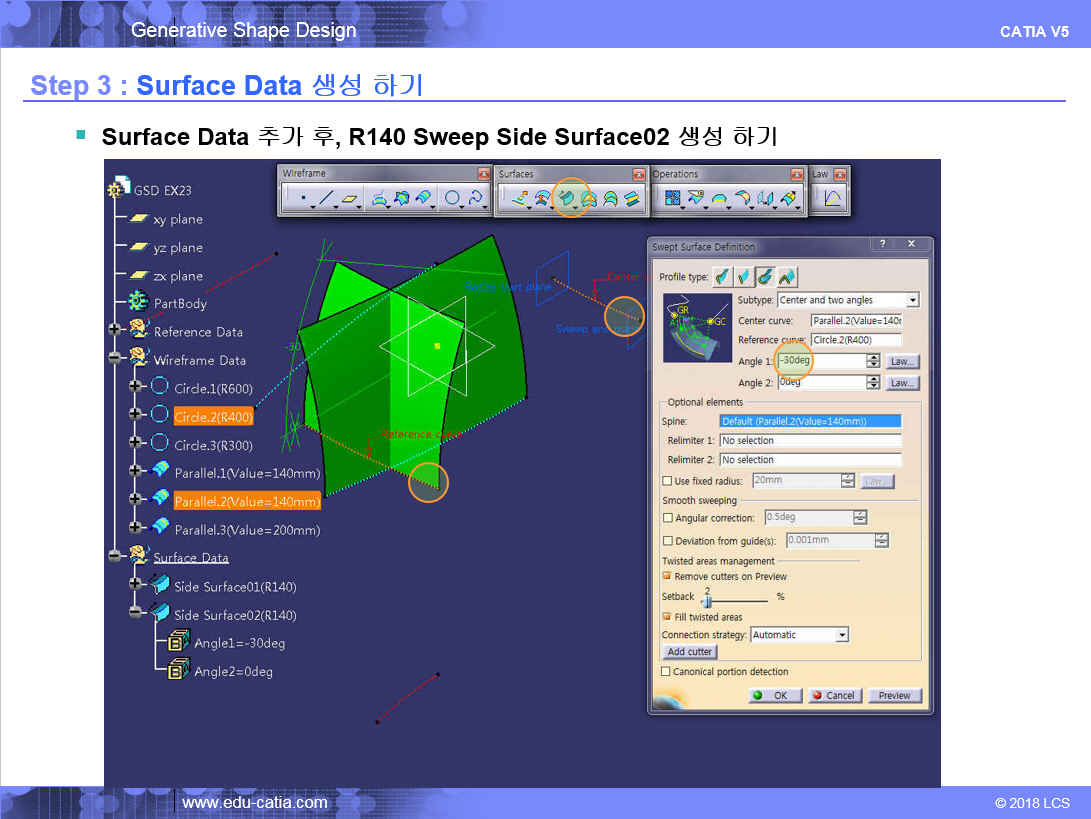Click the Preview button

click(894, 695)
